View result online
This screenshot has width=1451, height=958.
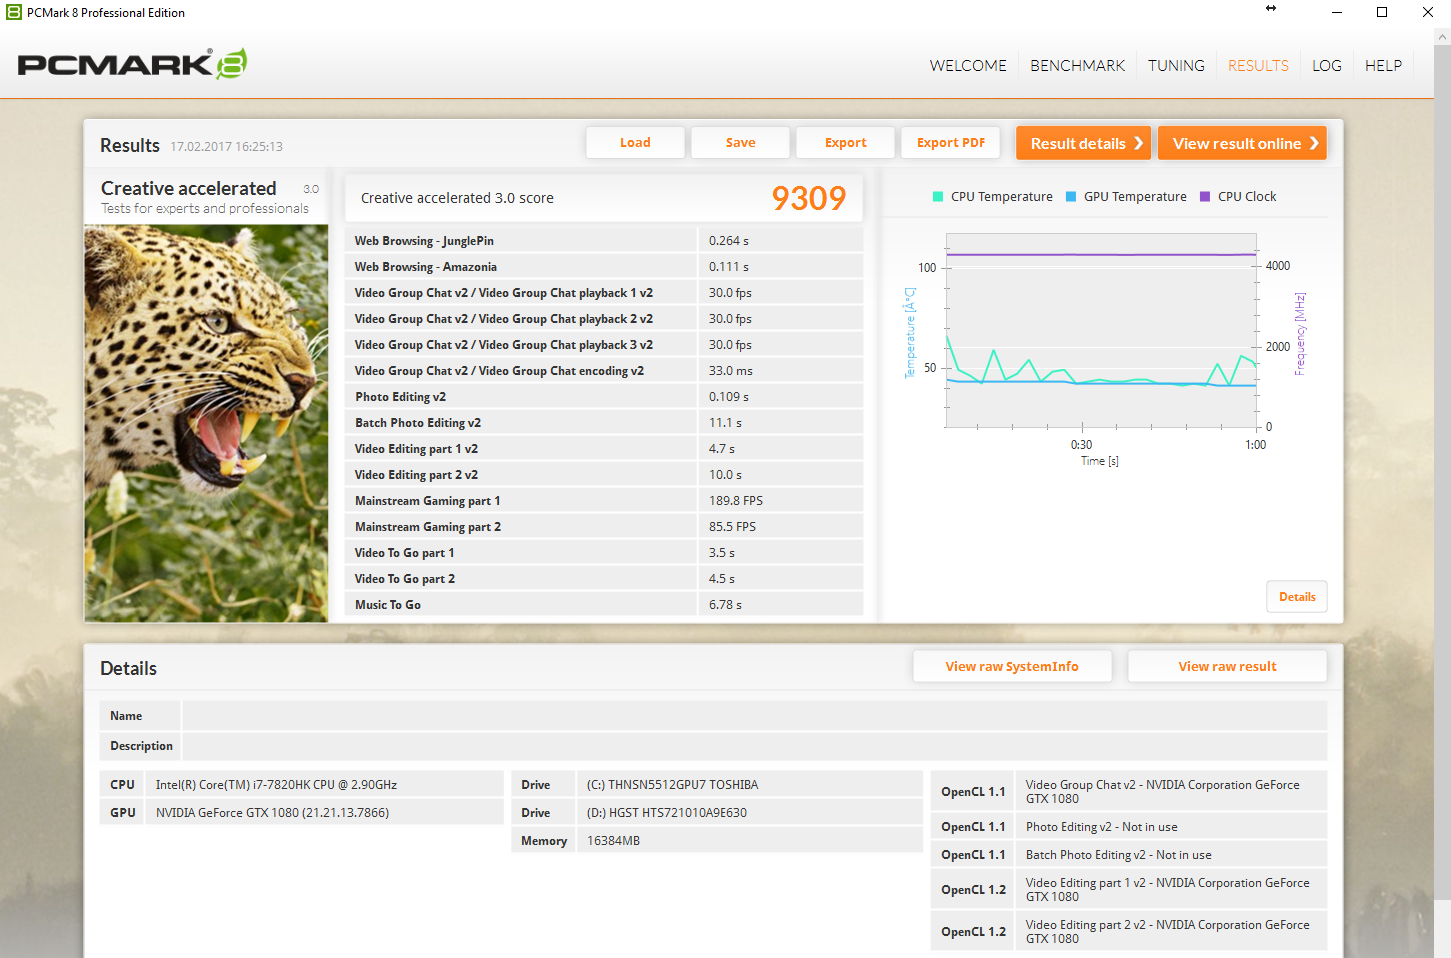(x=1242, y=143)
